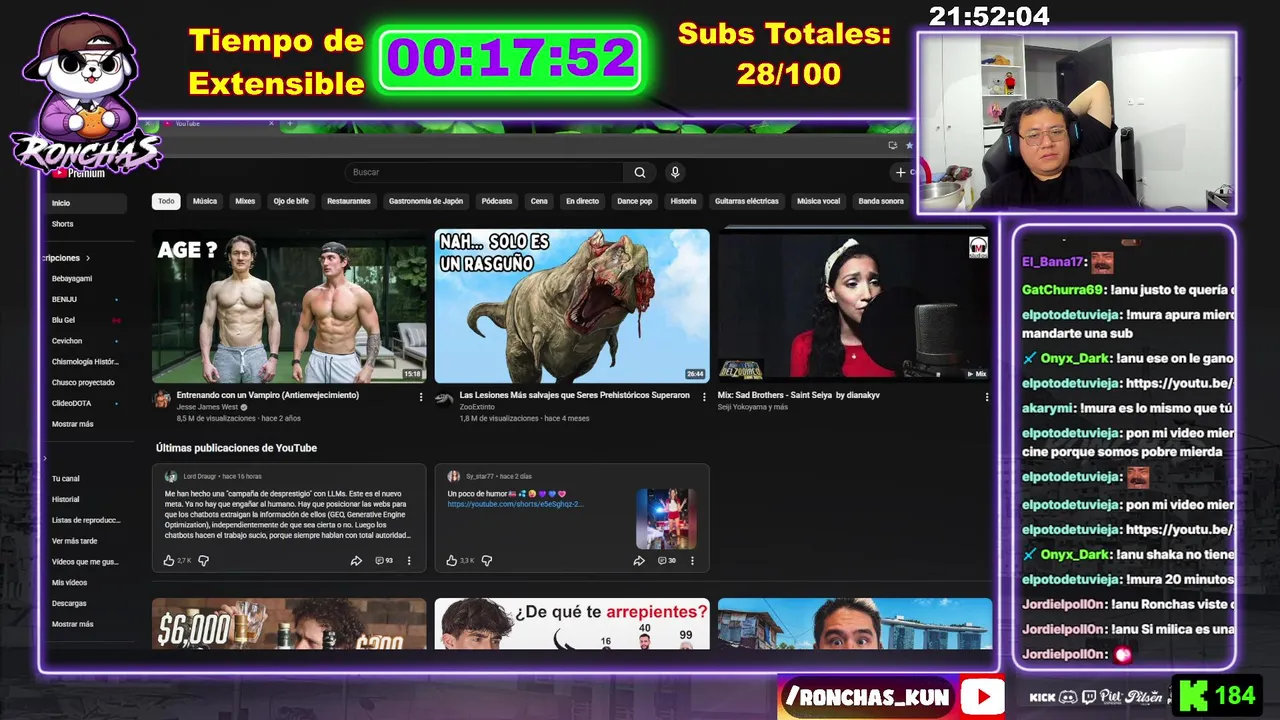Screen dimensions: 1280x720
Task: Select the Pódcasts filter chip
Action: click(497, 201)
